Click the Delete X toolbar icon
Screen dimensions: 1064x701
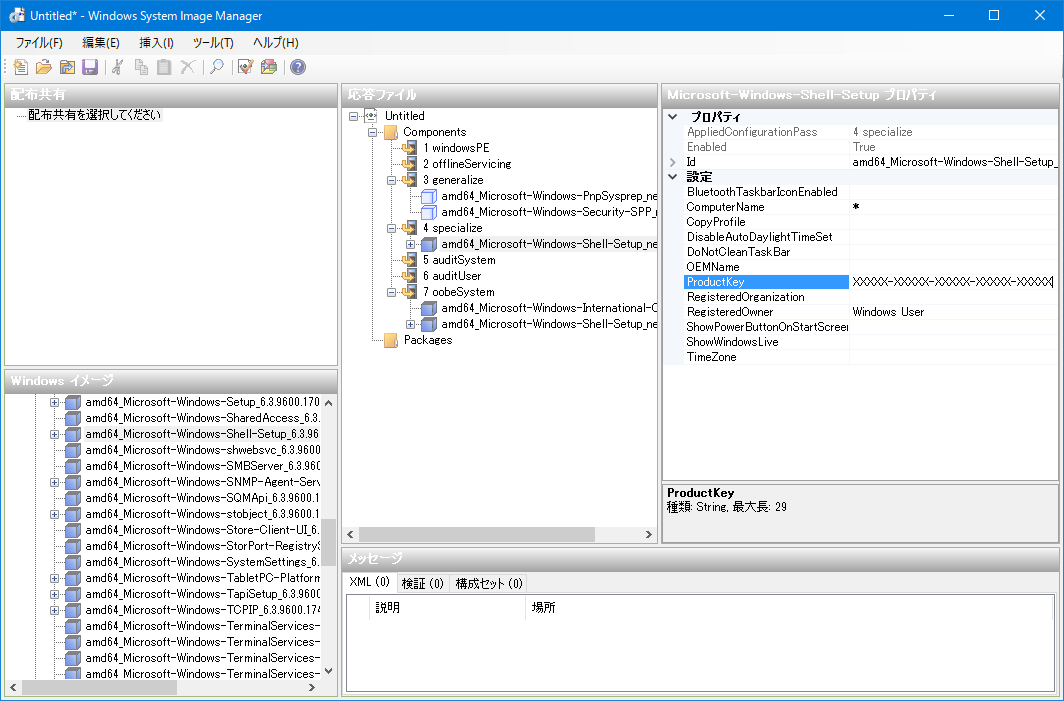click(187, 67)
